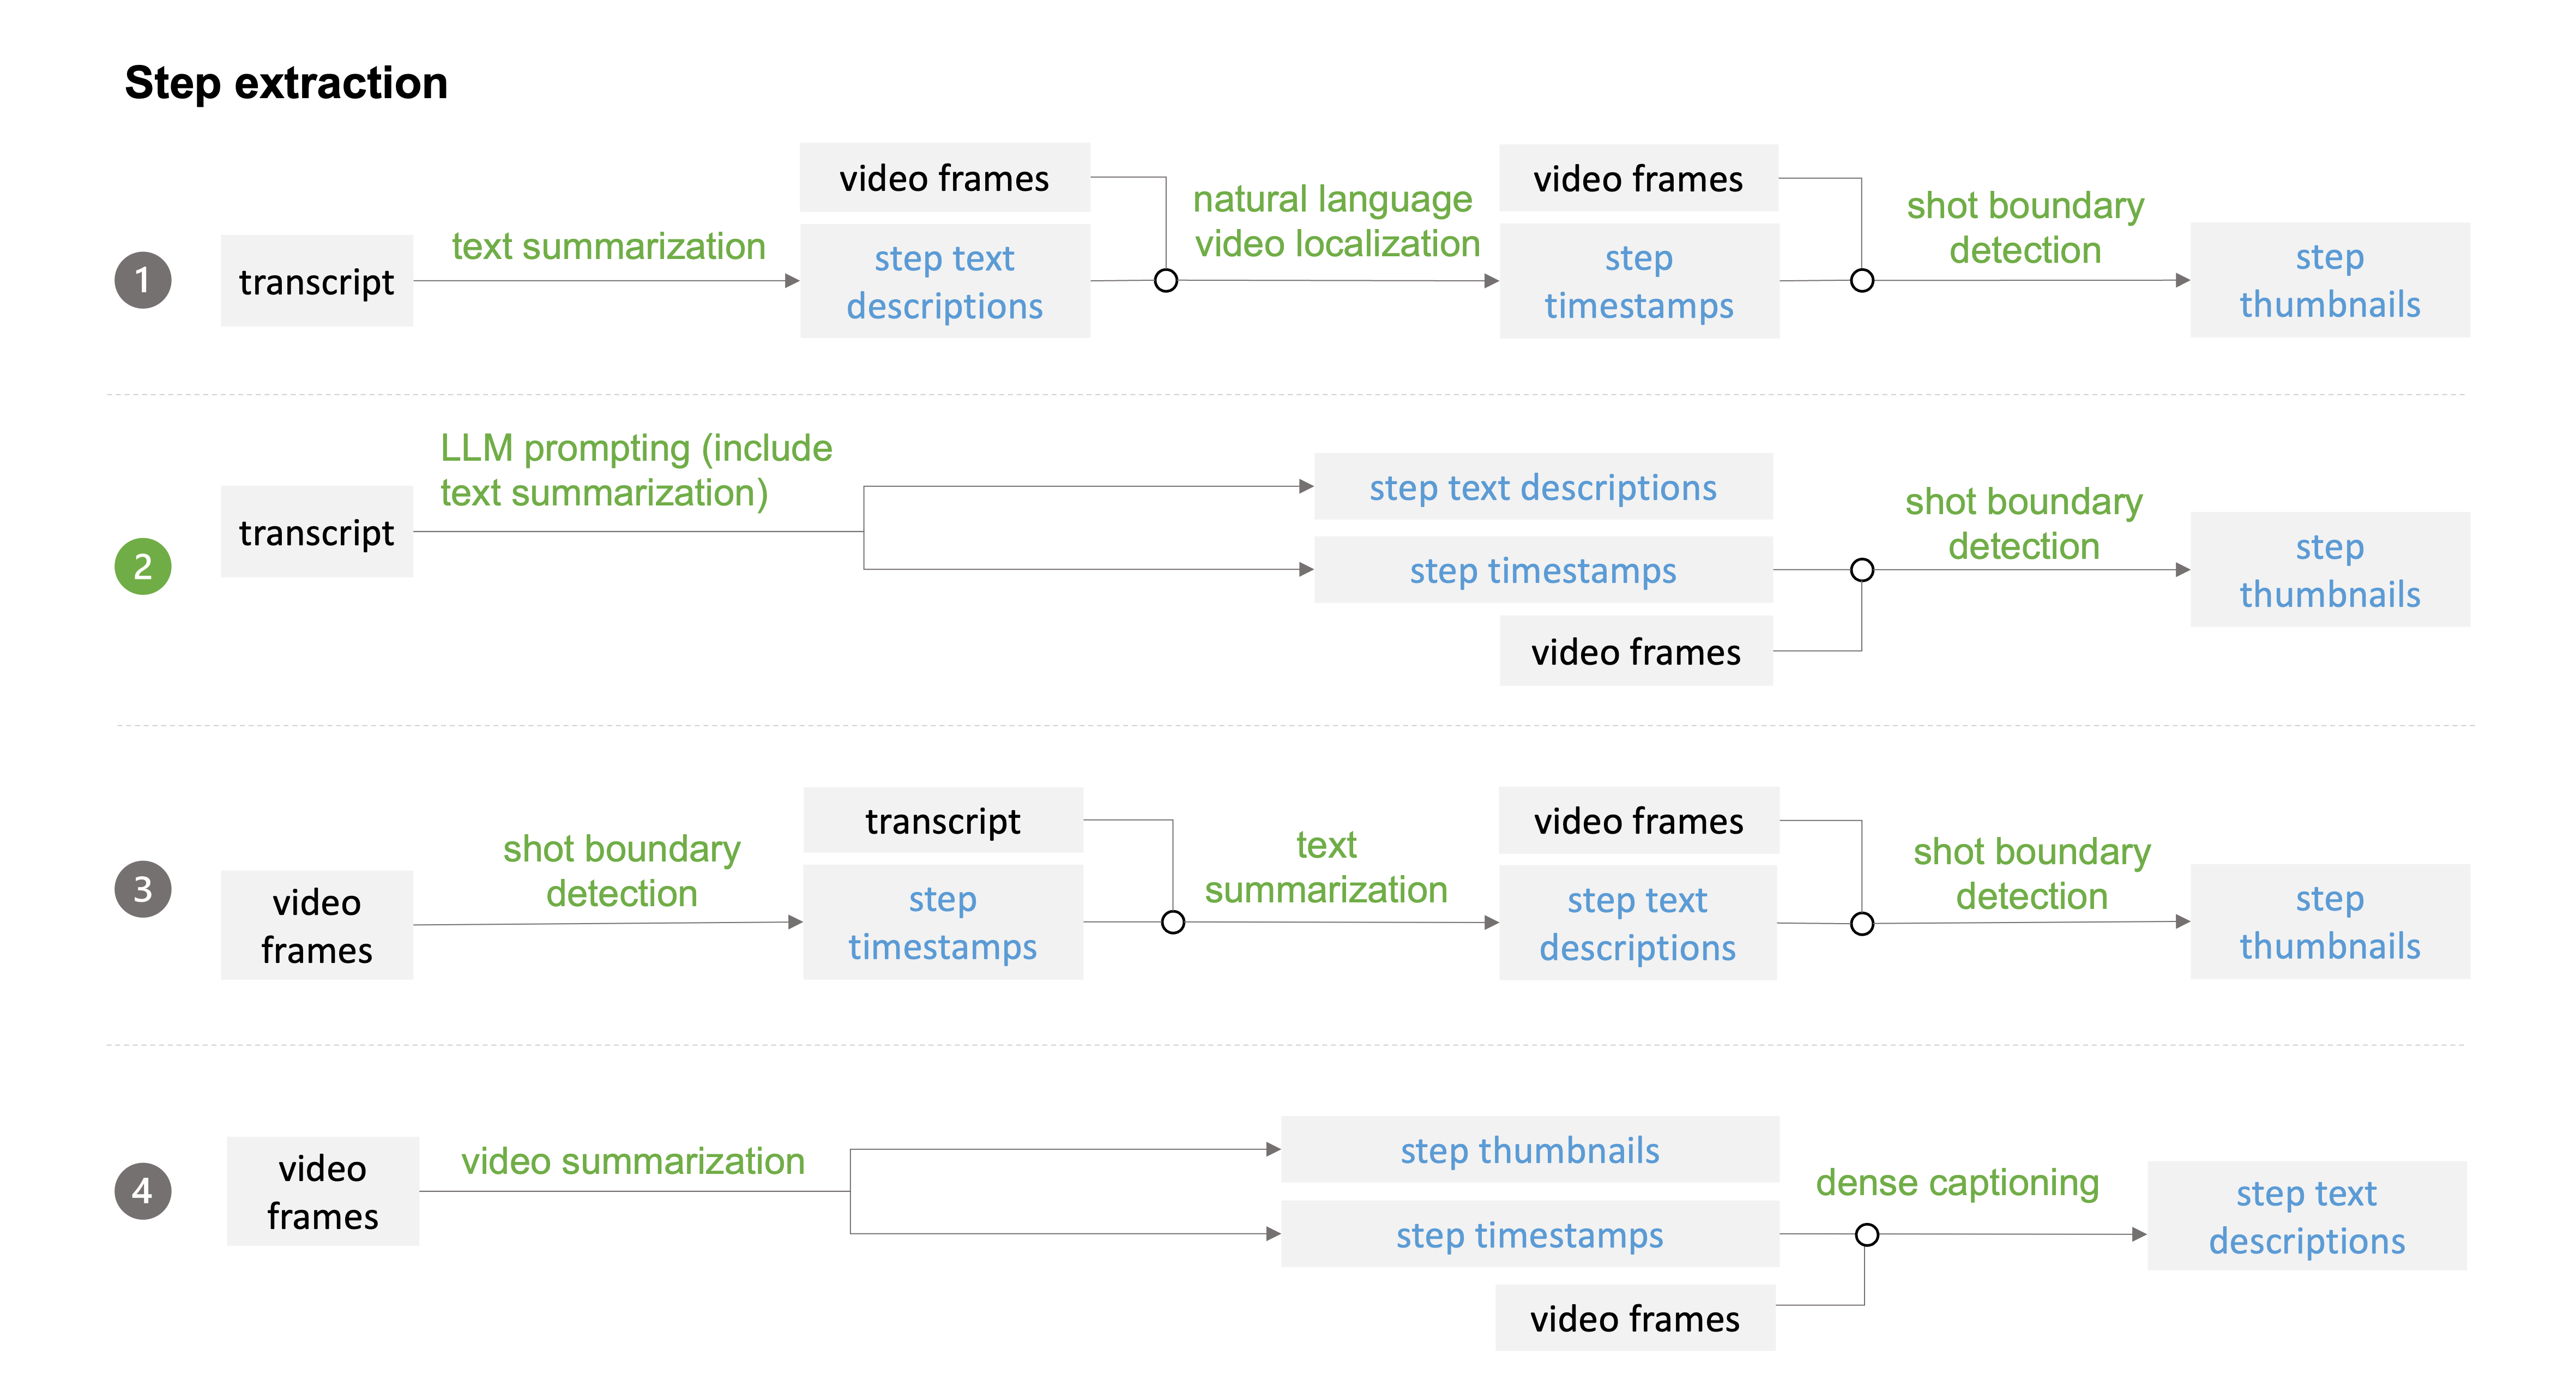Image resolution: width=2576 pixels, height=1374 pixels.
Task: Select 'step text descriptions' box in pipeline 2
Action: click(x=1542, y=487)
